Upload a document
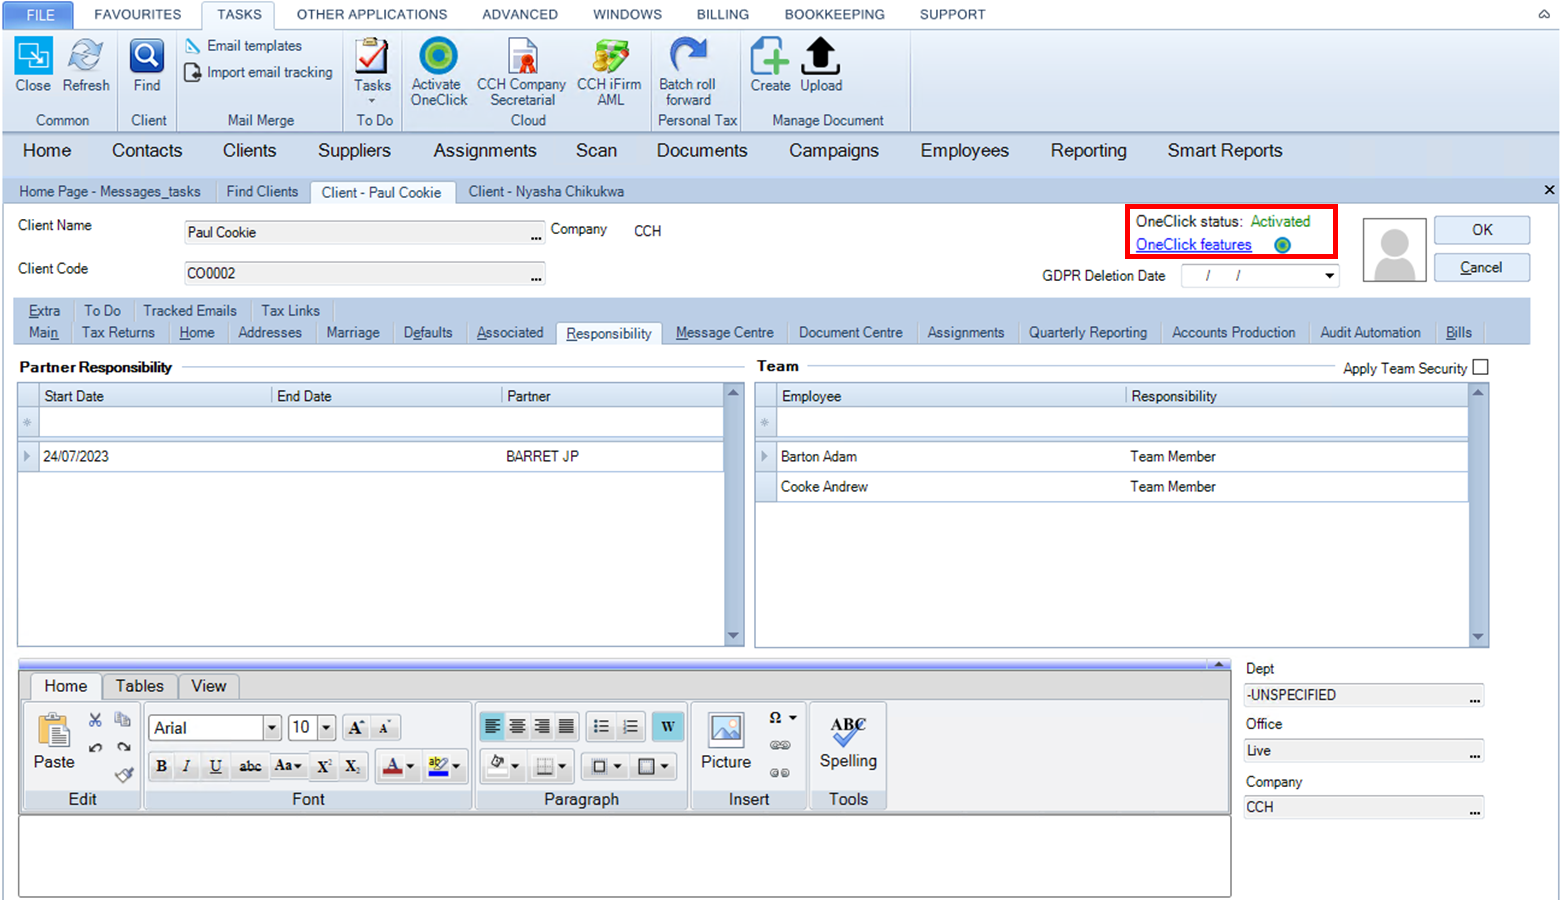Screen dimensions: 1563x900 tap(821, 66)
